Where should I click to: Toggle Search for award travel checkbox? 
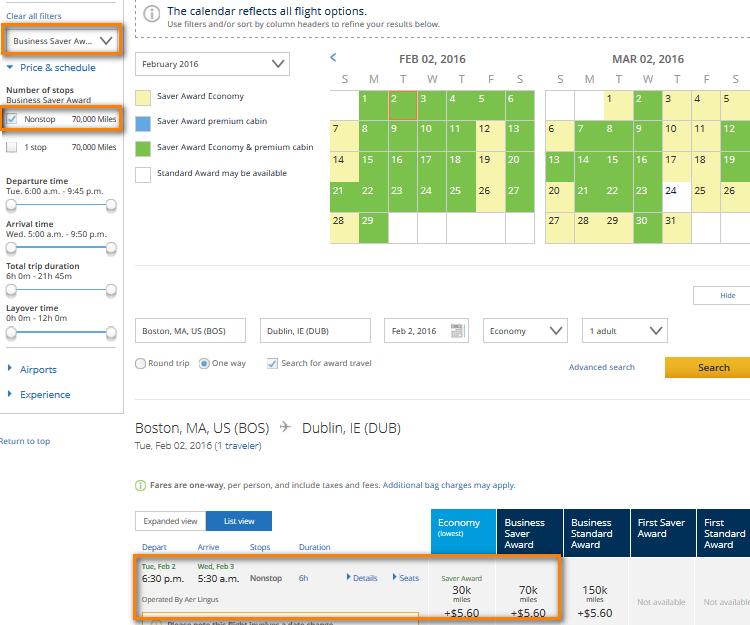pos(272,363)
